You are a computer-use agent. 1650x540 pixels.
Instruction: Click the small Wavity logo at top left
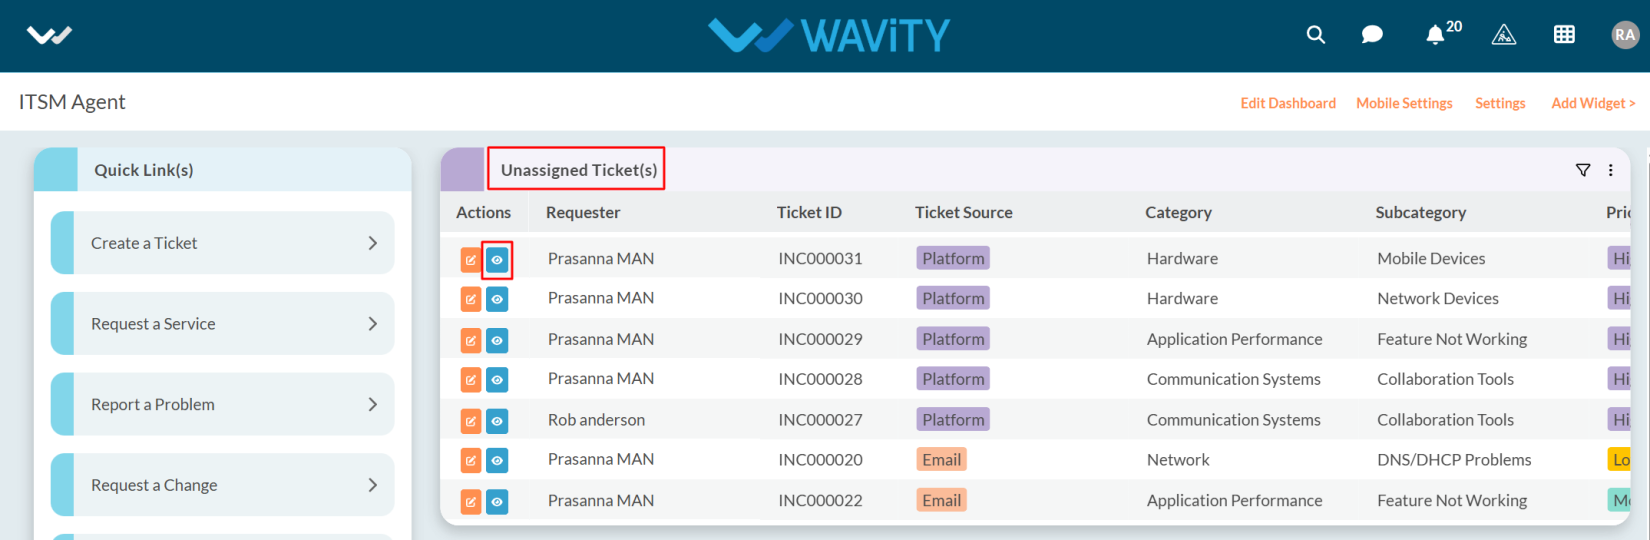(49, 36)
